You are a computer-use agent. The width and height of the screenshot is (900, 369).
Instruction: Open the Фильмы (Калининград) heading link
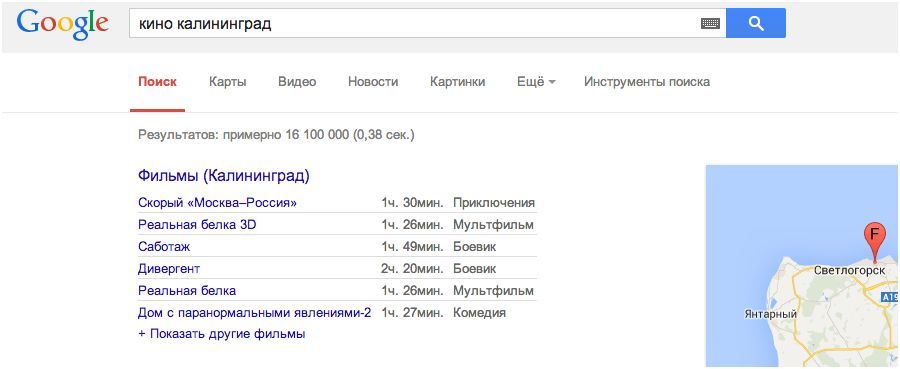tap(224, 176)
